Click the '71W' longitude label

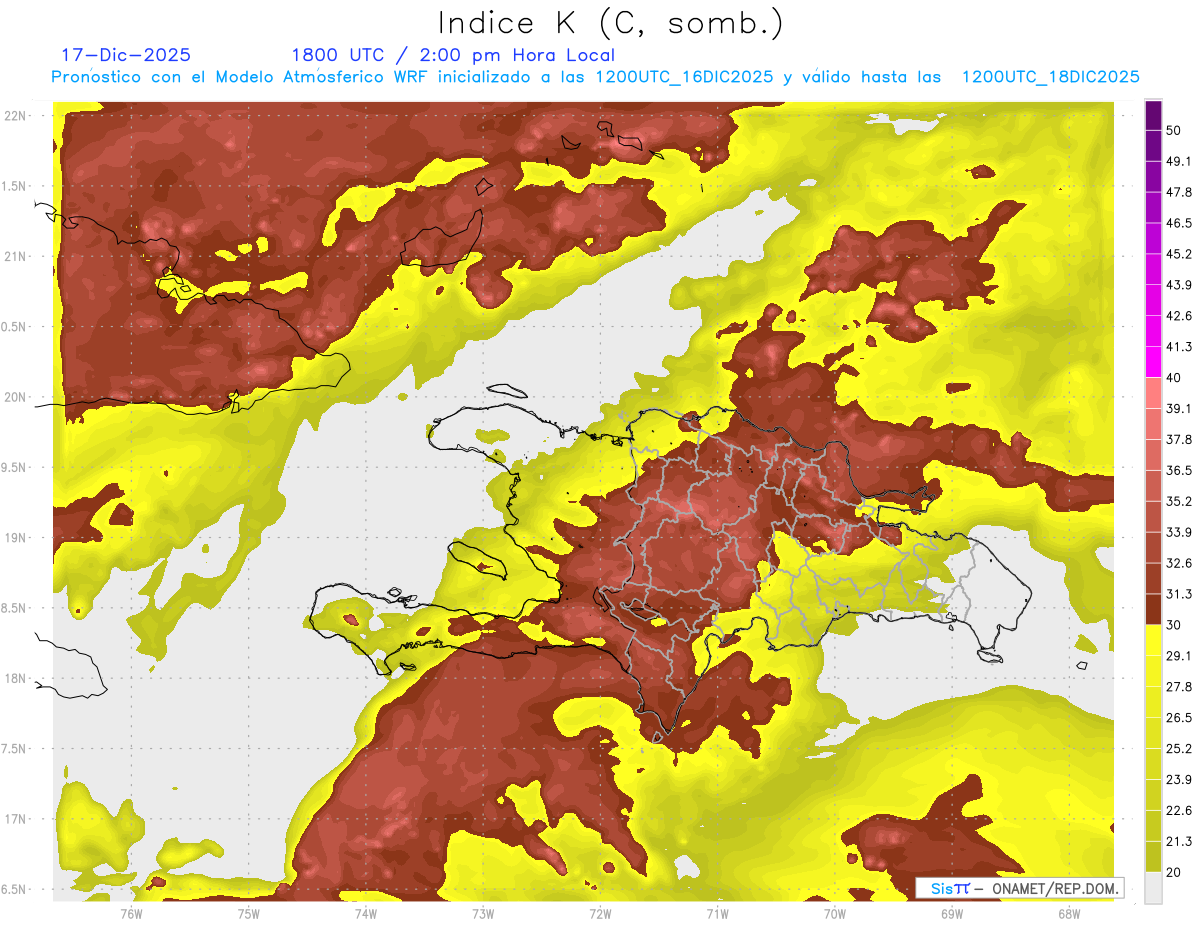(717, 913)
